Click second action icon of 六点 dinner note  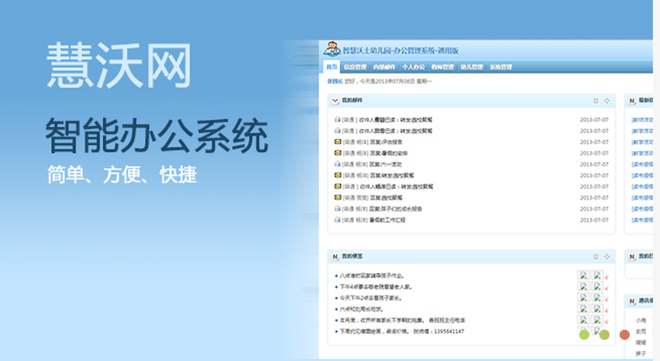(x=597, y=308)
